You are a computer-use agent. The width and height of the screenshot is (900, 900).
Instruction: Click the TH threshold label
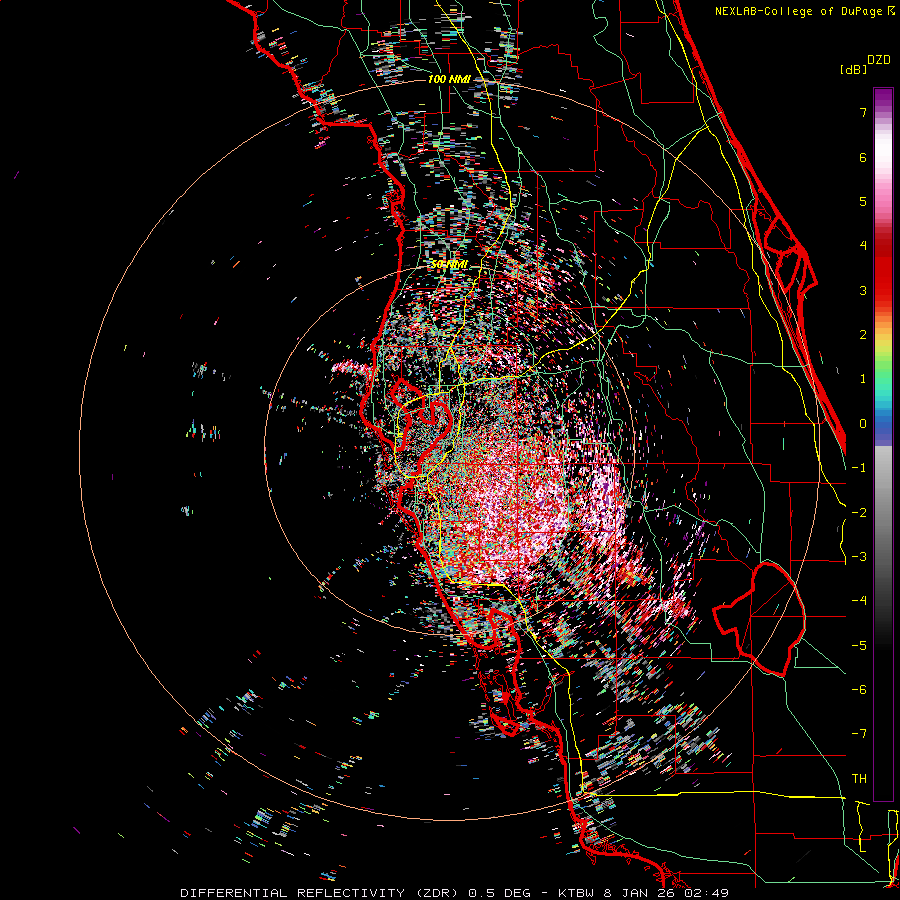tap(859, 778)
